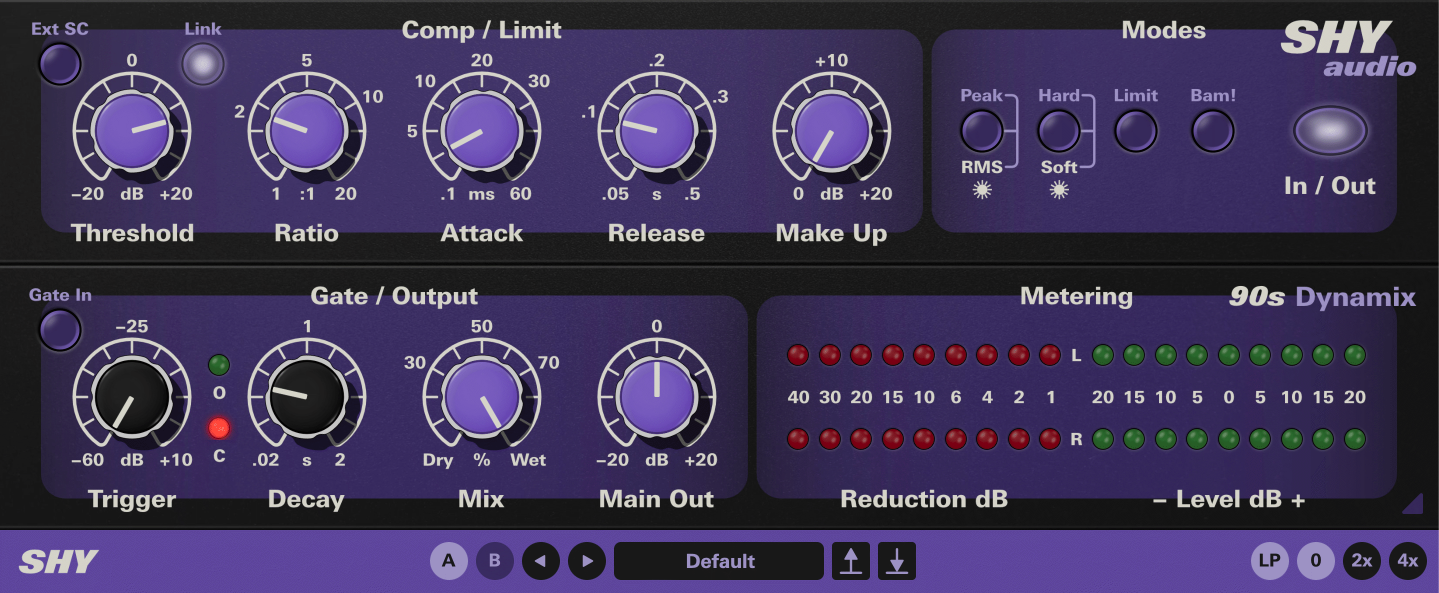Click the Main Out knob

pos(656,397)
